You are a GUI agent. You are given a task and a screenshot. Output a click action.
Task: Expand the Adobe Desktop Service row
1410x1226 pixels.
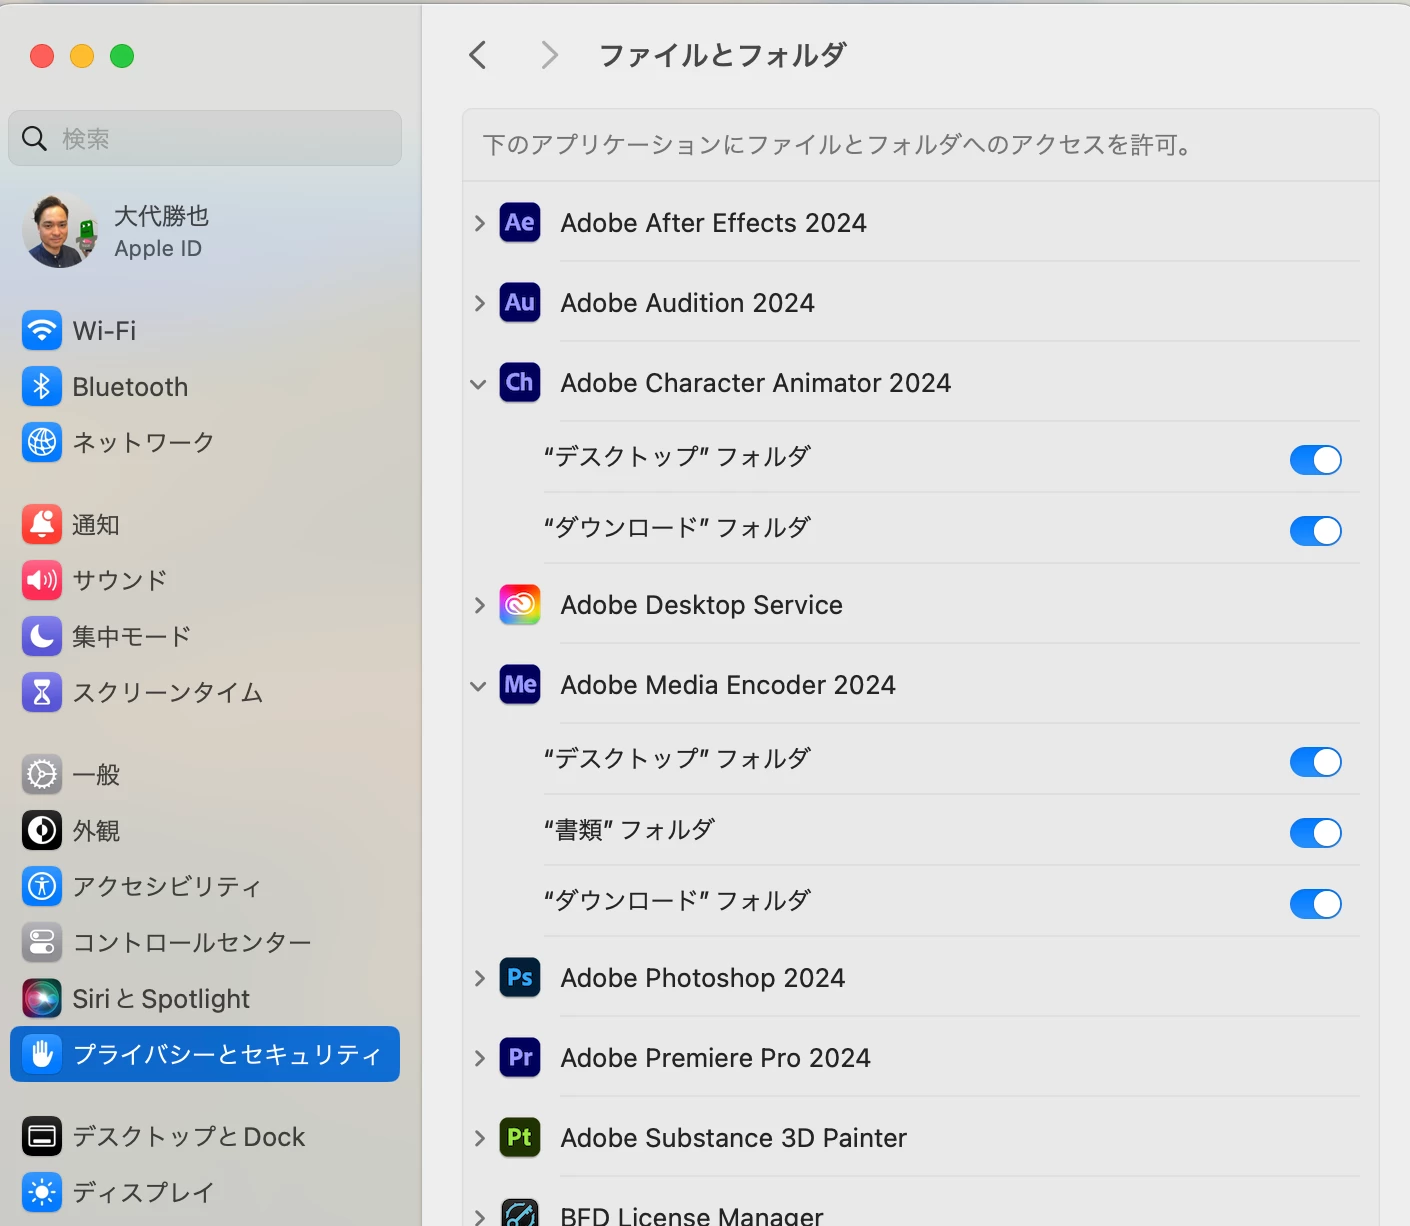coord(479,605)
